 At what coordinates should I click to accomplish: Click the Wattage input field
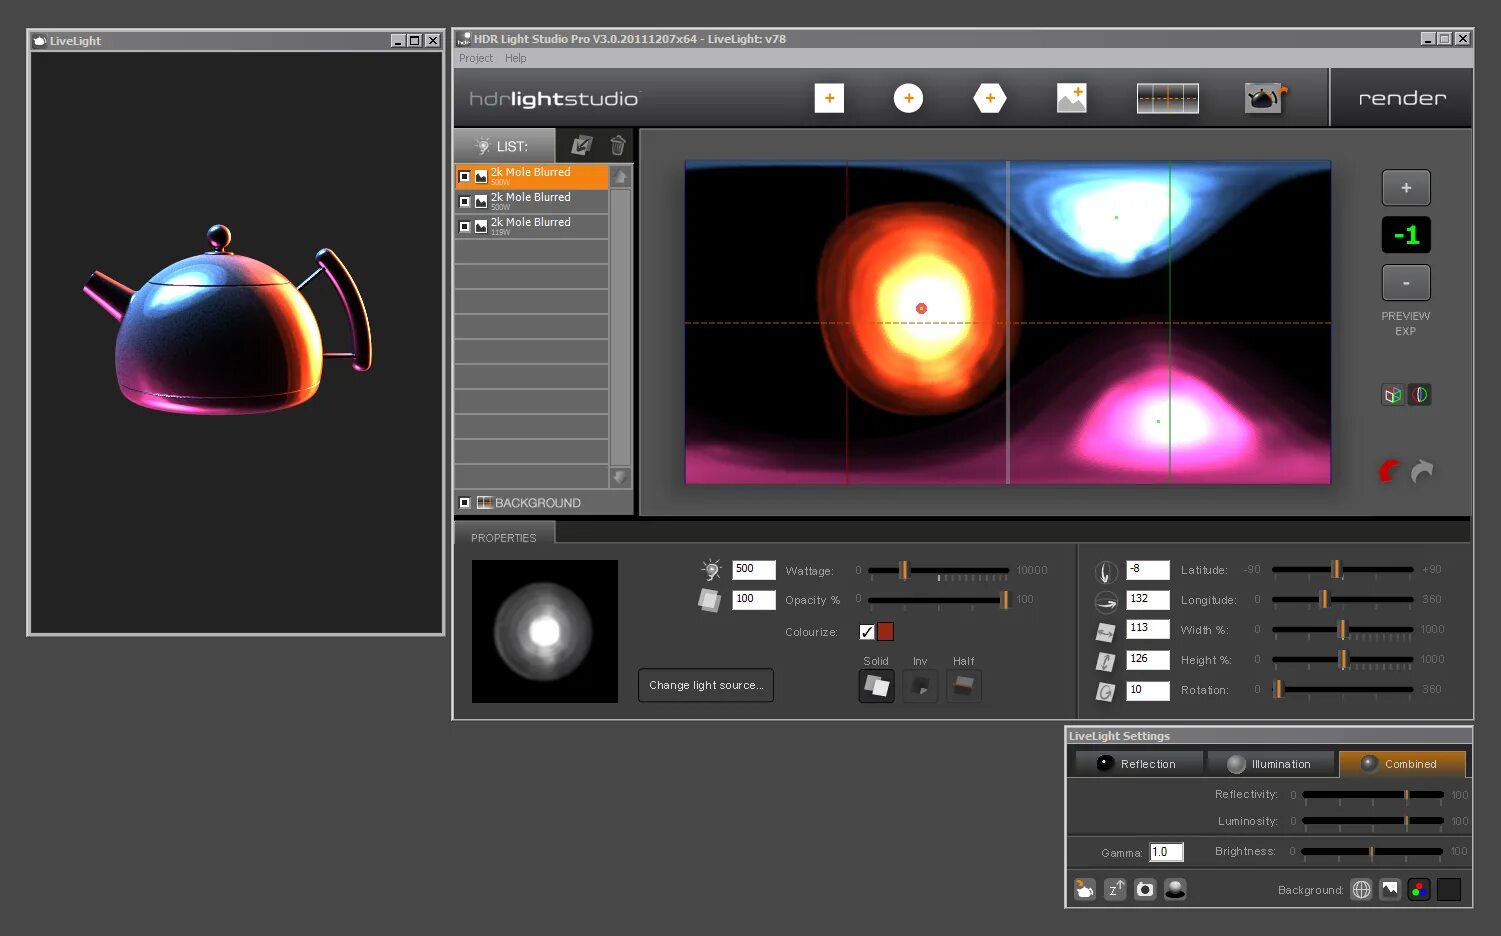pyautogui.click(x=753, y=570)
